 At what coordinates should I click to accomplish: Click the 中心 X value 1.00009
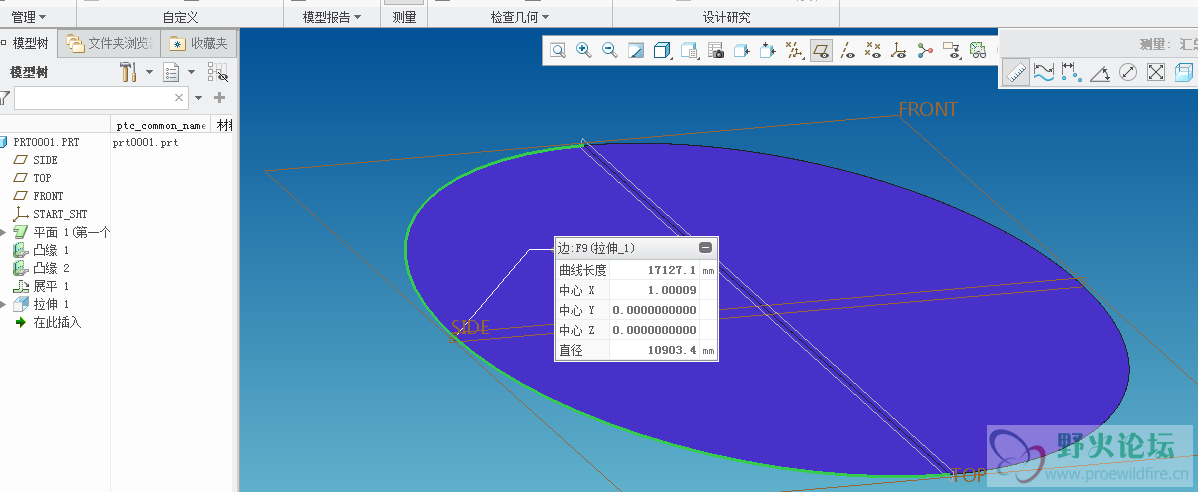coord(674,290)
